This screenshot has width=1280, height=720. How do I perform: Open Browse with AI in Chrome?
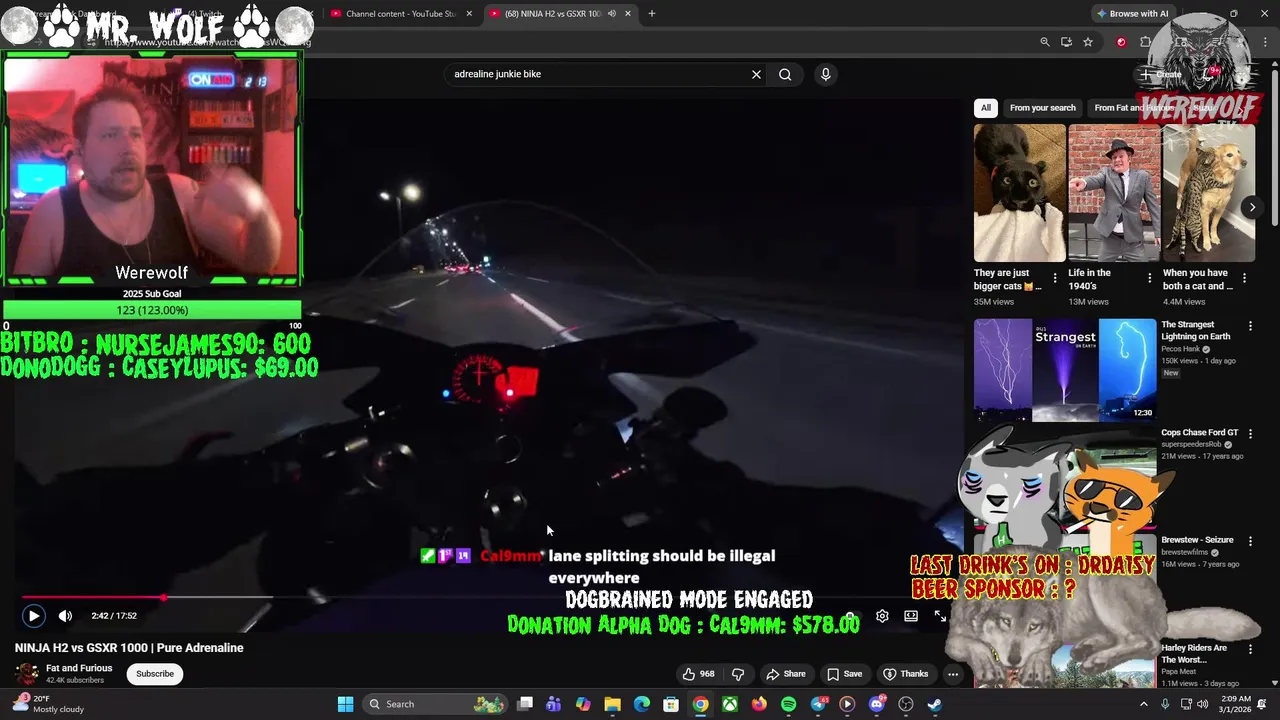tap(1132, 14)
